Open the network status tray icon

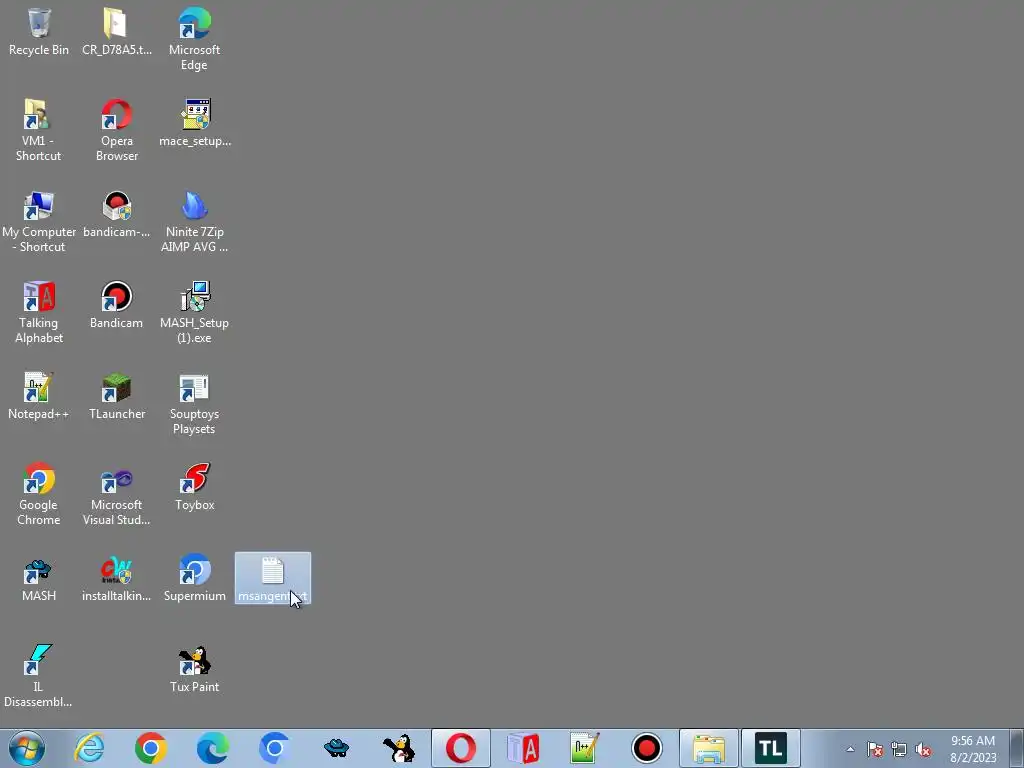(899, 749)
